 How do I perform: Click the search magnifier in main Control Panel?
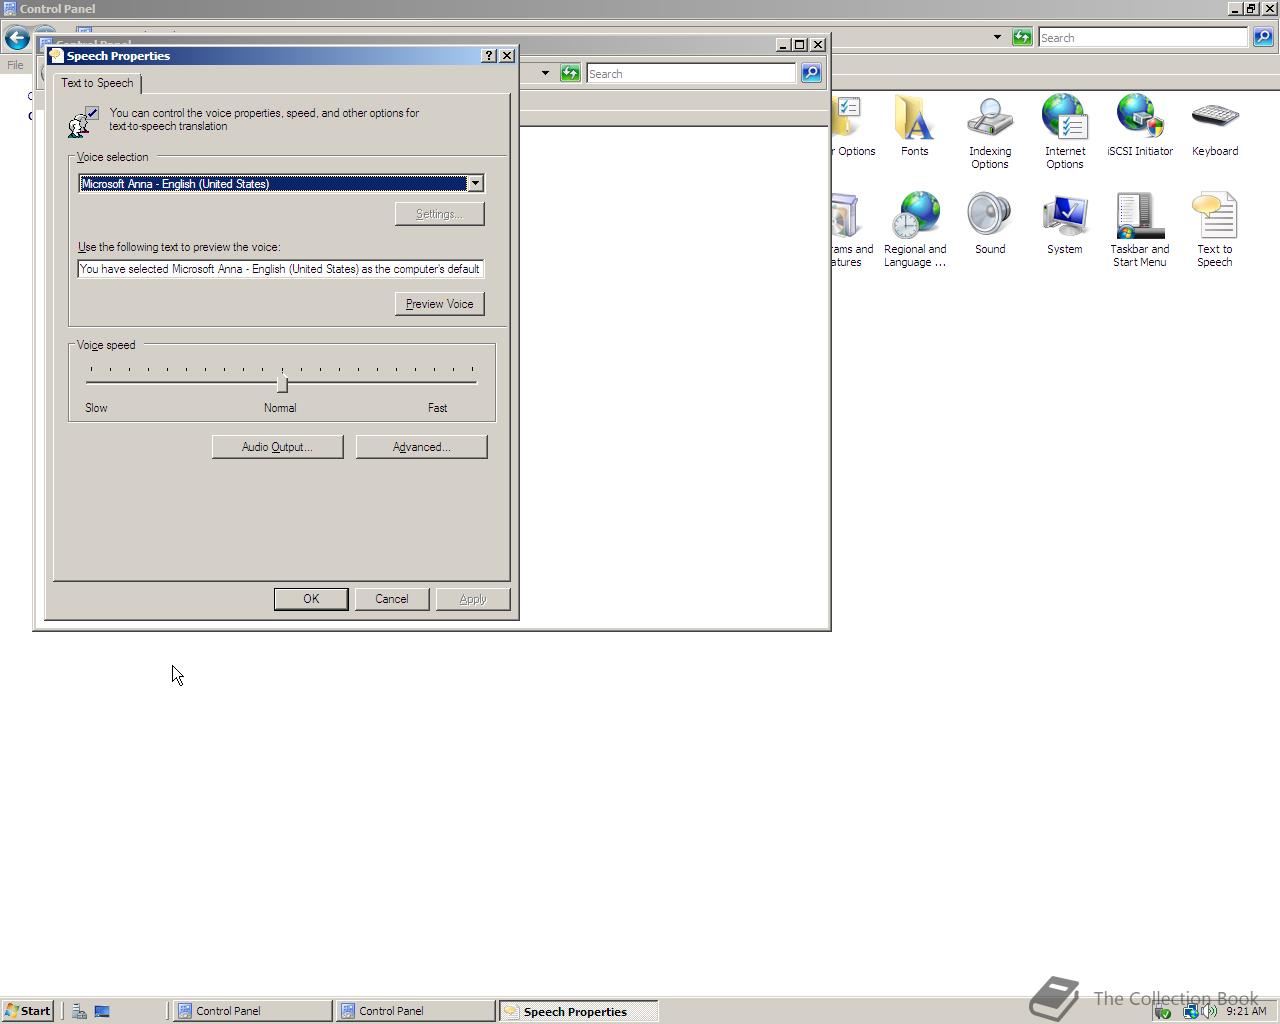(x=1263, y=37)
